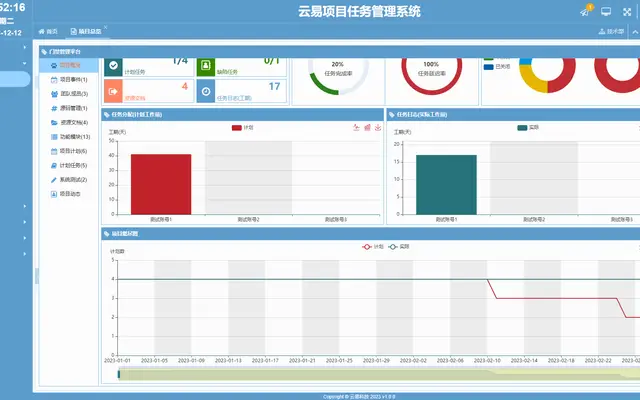Image resolution: width=640 pixels, height=400 pixels.
Task: Click the grid icon beside 功能模块
Action: pyautogui.click(x=54, y=137)
